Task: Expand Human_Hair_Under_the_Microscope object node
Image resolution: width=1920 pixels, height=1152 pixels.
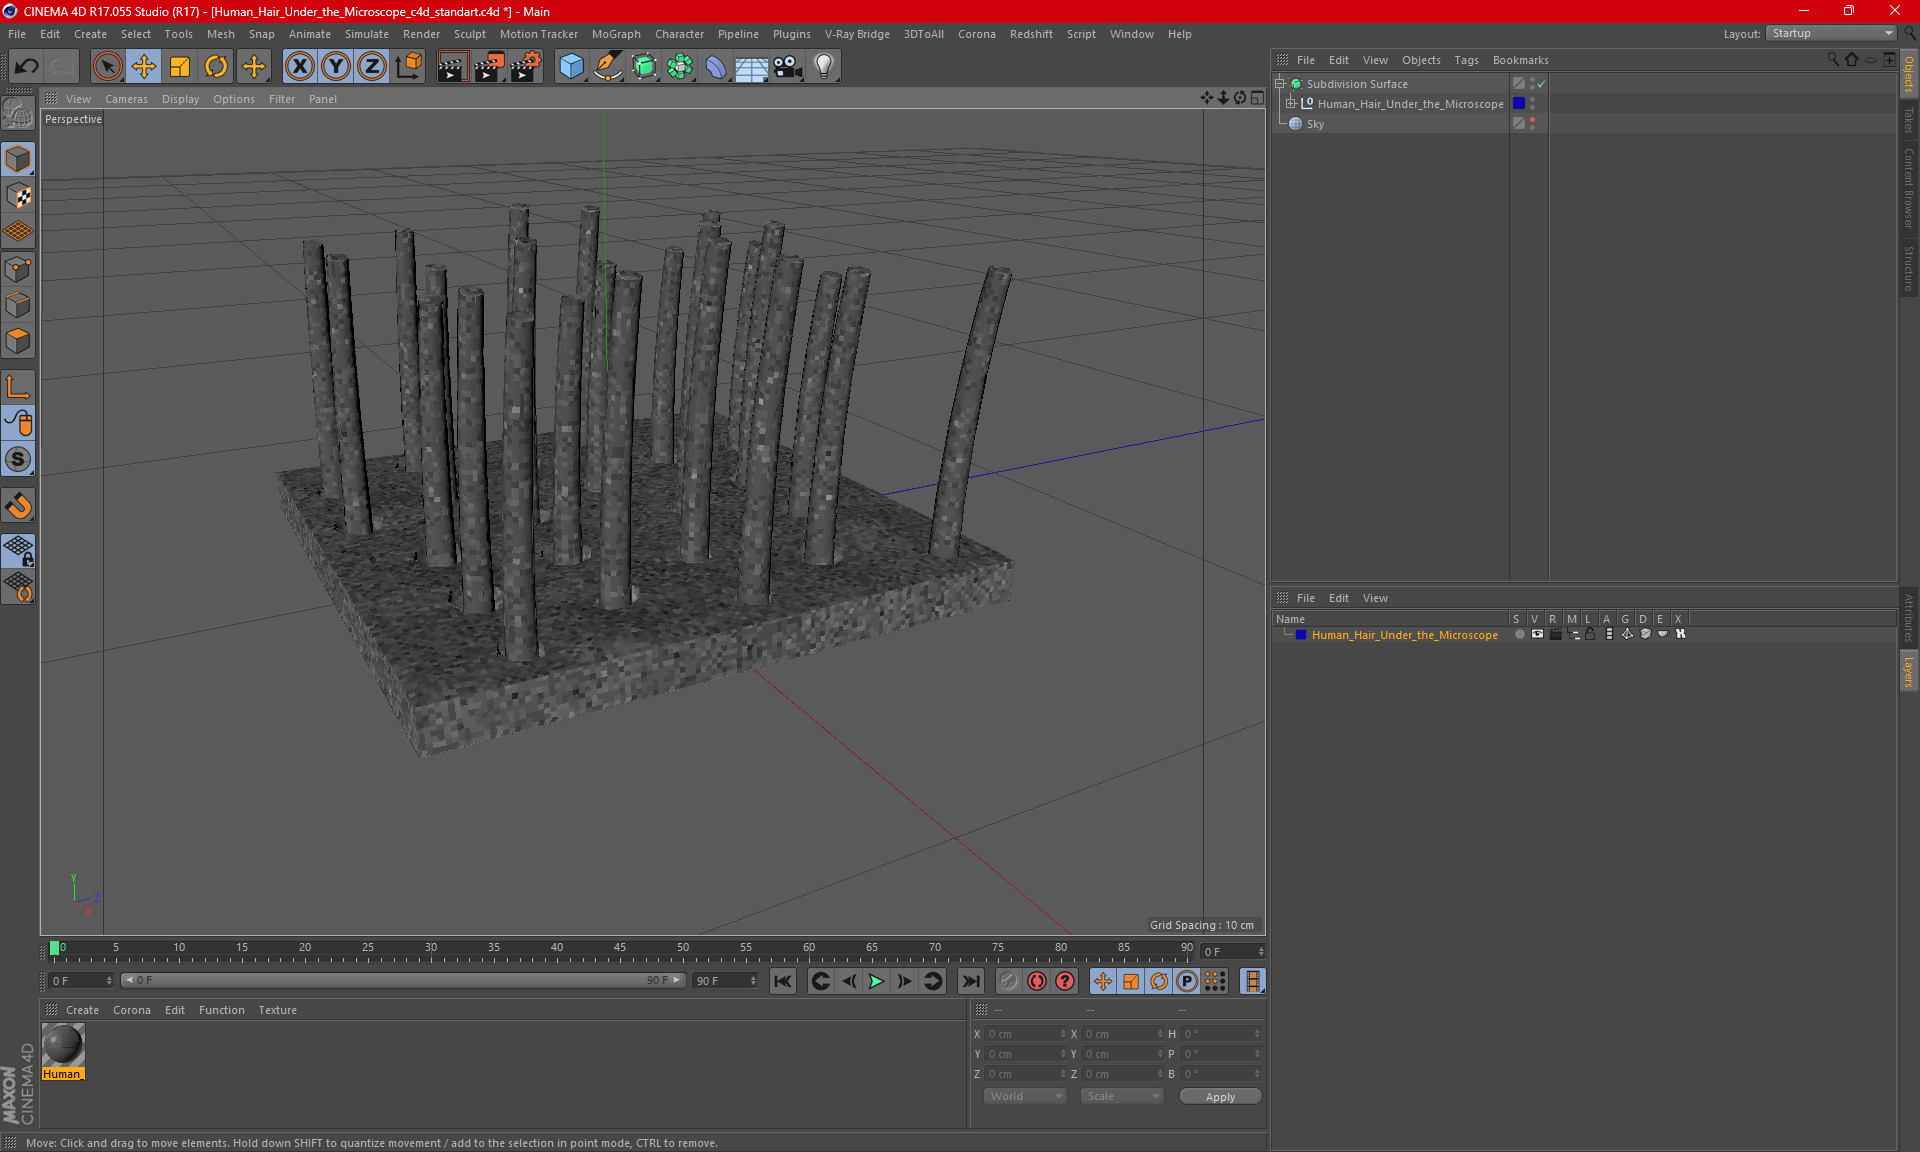Action: click(1291, 104)
